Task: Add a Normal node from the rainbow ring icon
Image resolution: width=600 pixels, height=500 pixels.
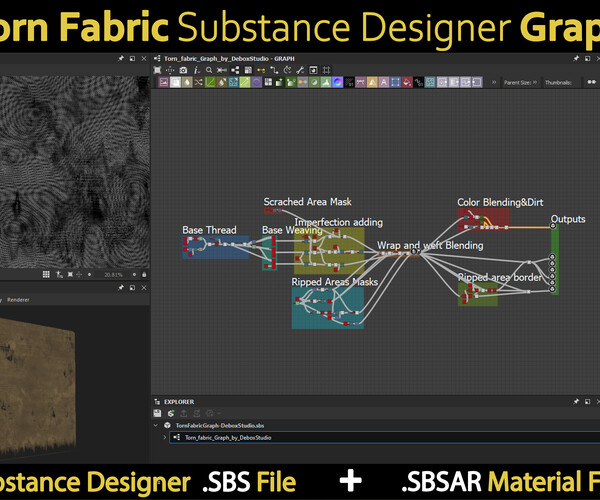Action: pos(338,82)
